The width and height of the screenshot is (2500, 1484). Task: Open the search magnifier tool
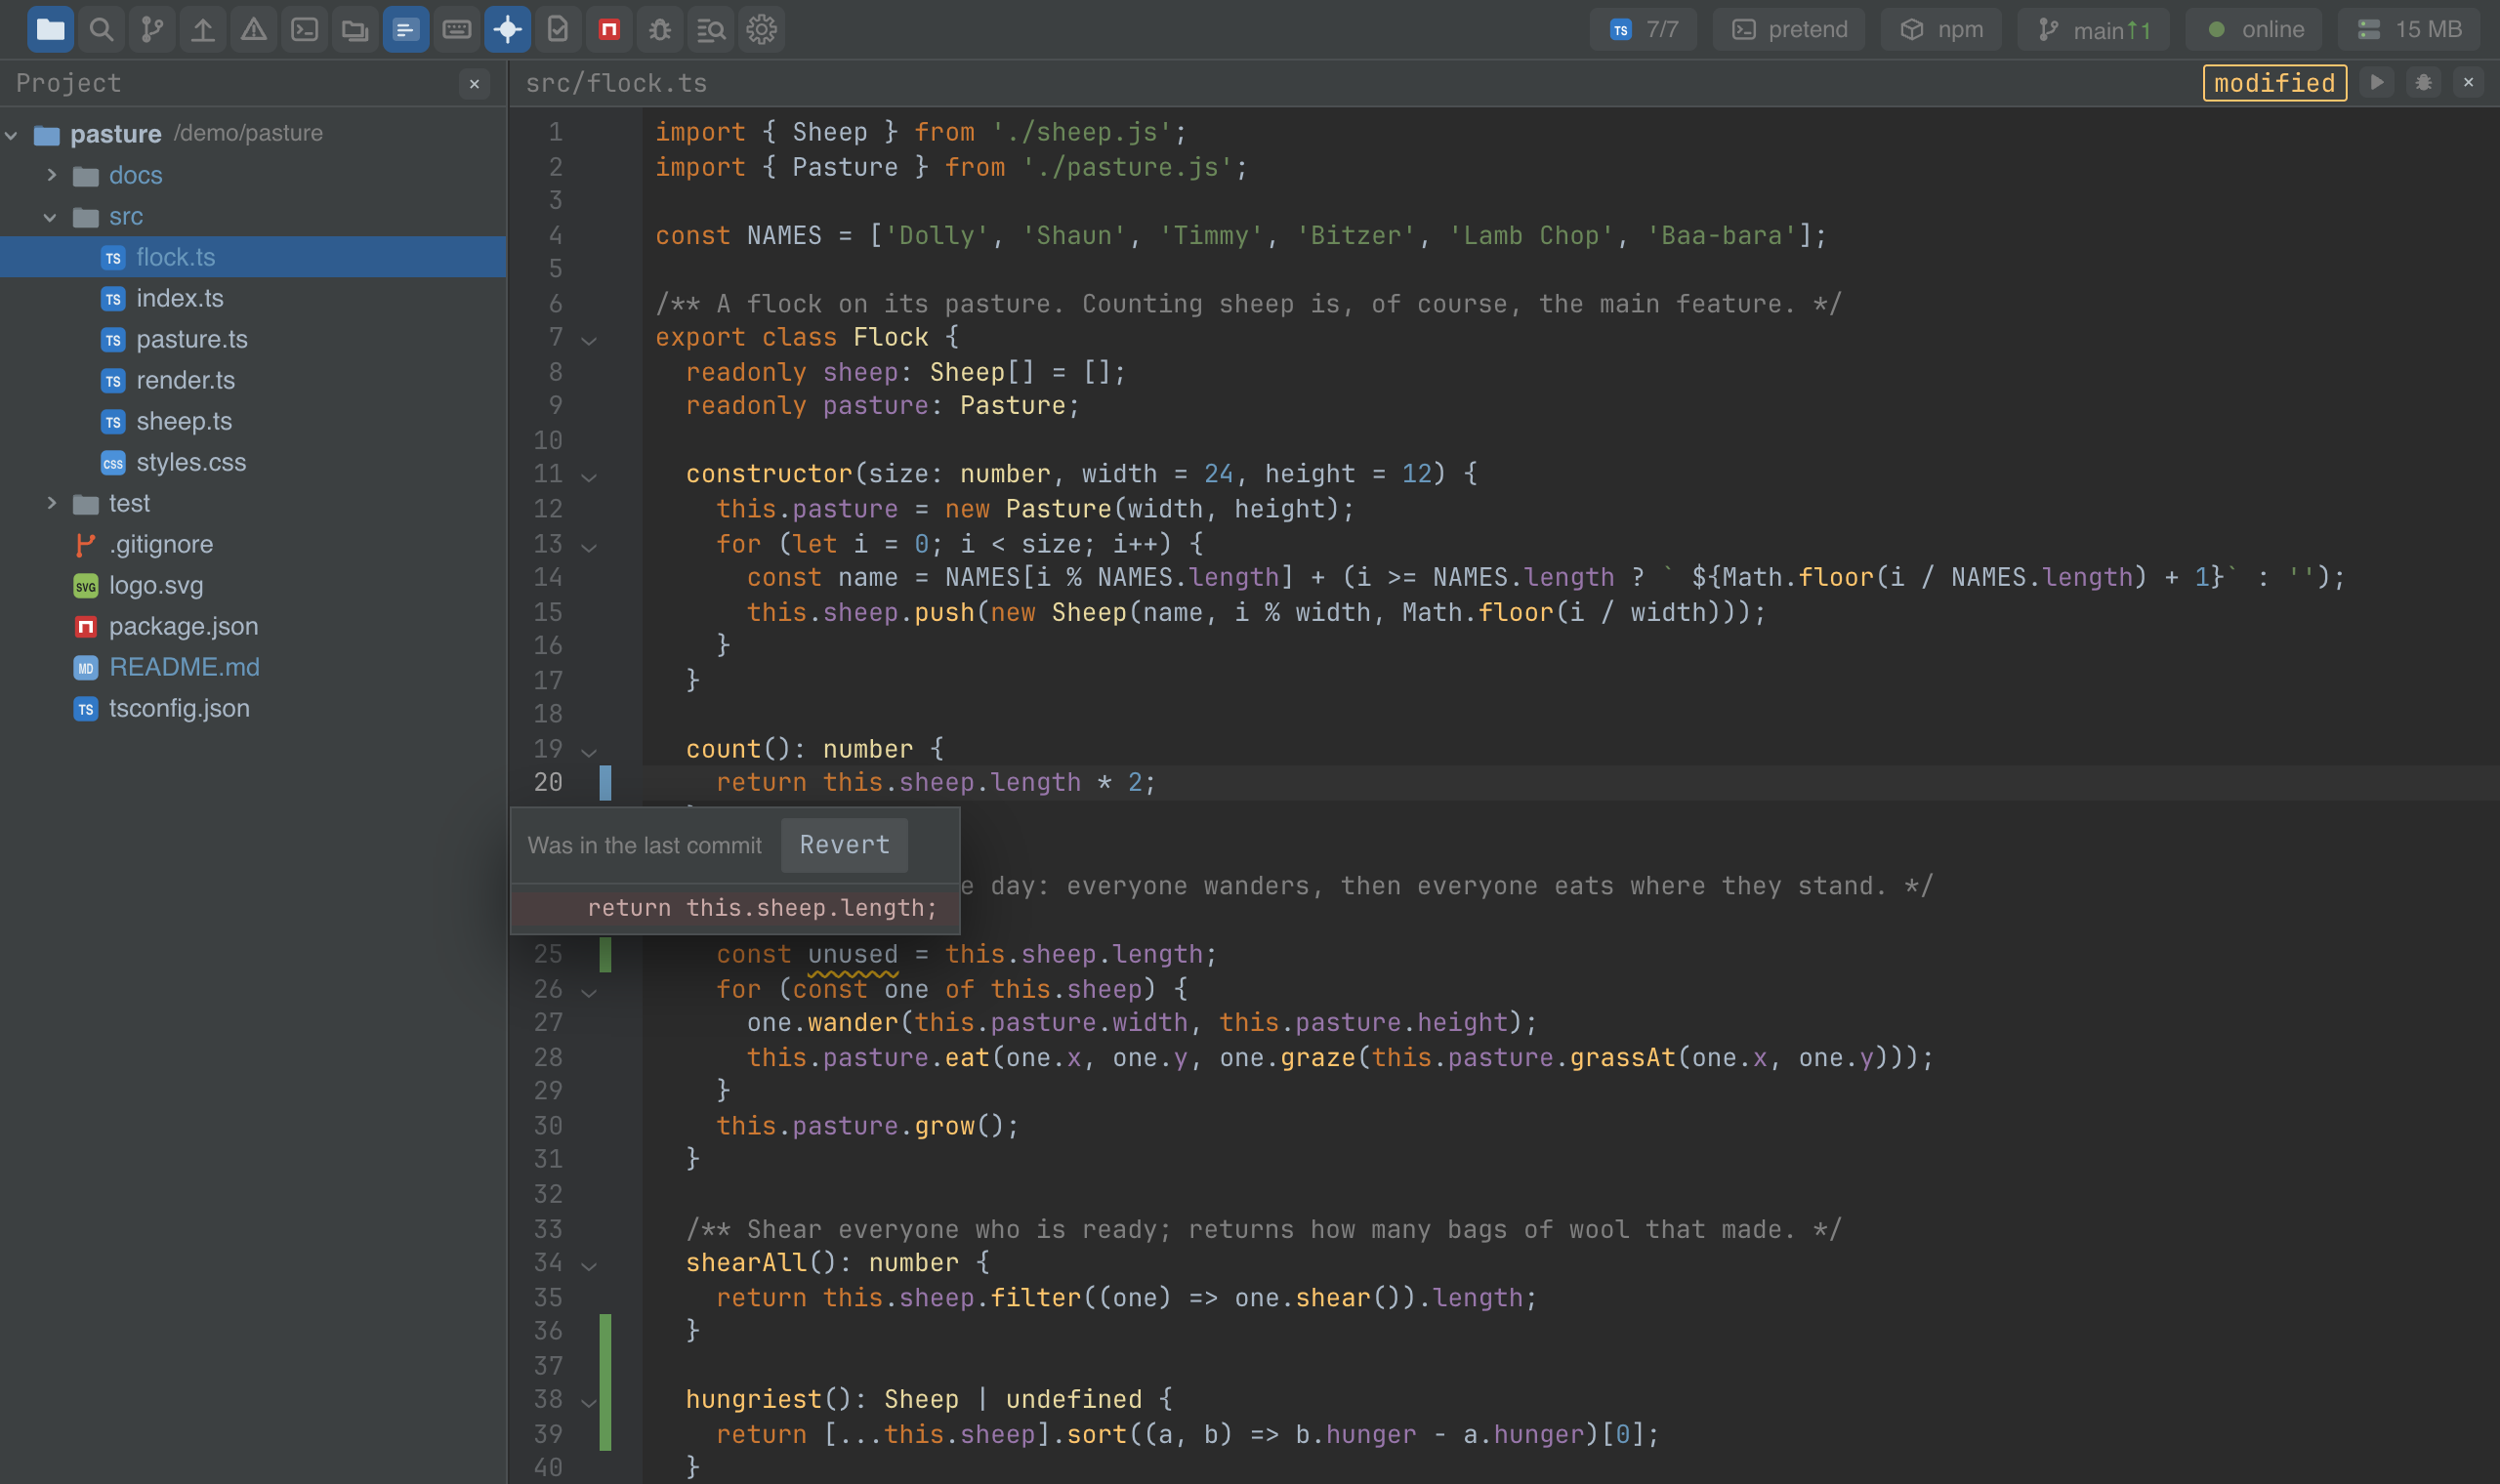(x=101, y=29)
